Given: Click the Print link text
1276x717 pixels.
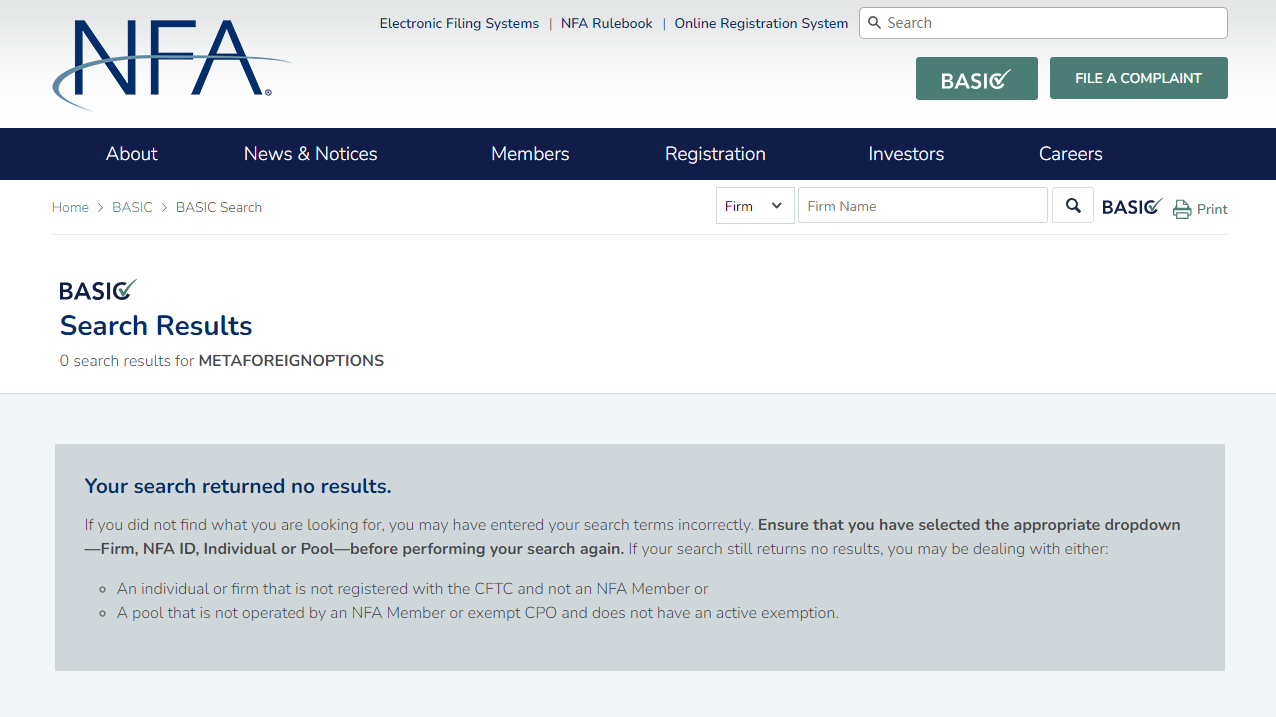Looking at the screenshot, I should pos(1212,209).
